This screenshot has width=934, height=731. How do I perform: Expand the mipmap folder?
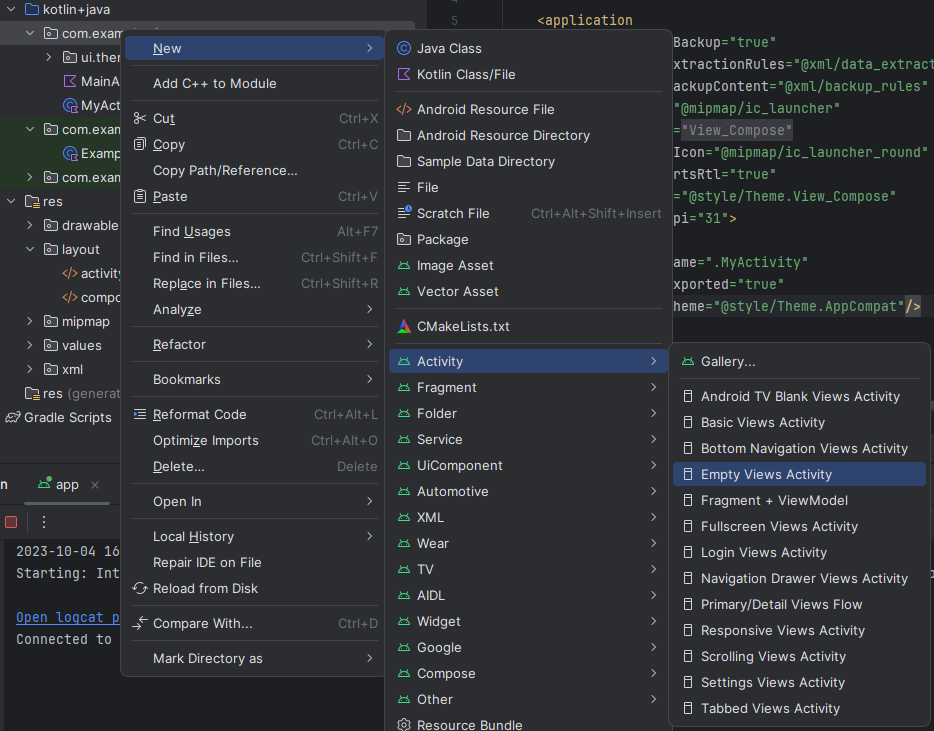click(31, 321)
